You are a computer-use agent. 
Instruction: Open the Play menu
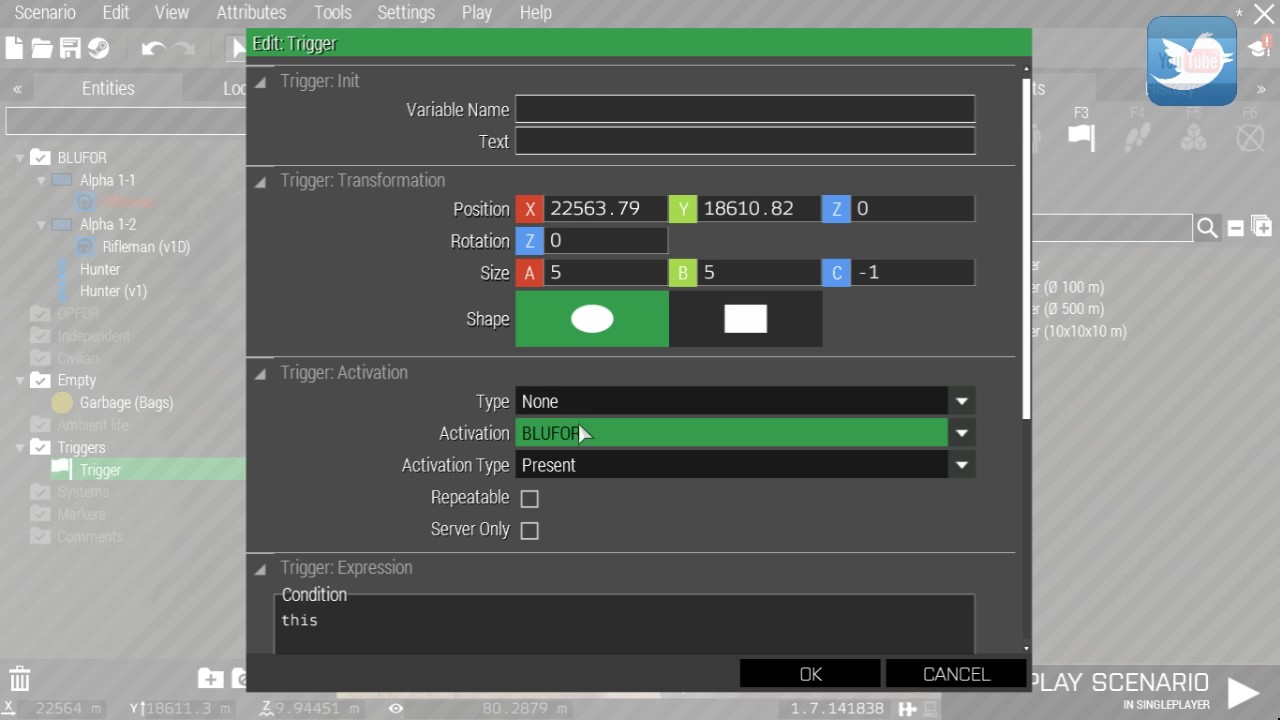coord(477,13)
